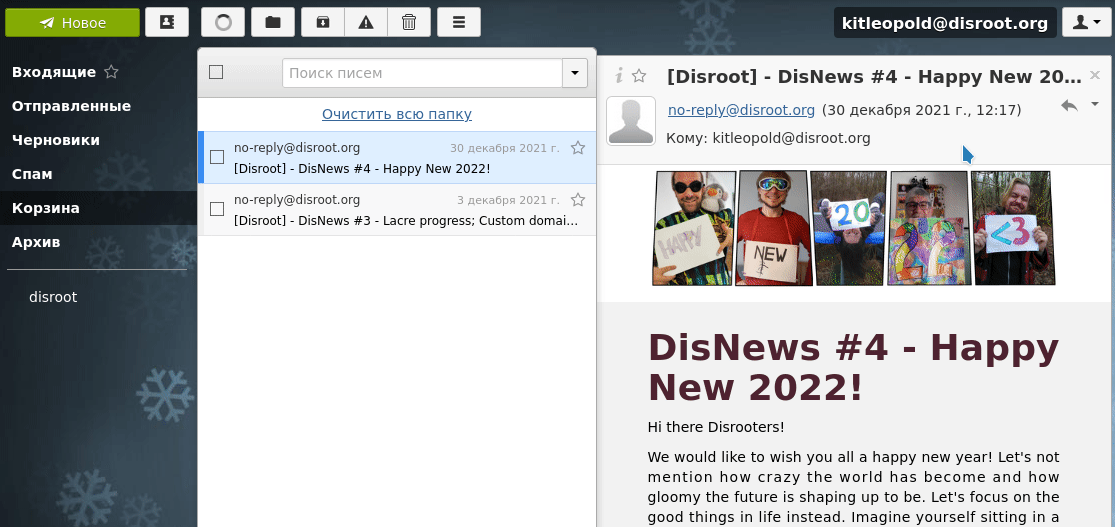Check the DisNews #3 message checkbox
The width and height of the screenshot is (1115, 527).
(217, 209)
